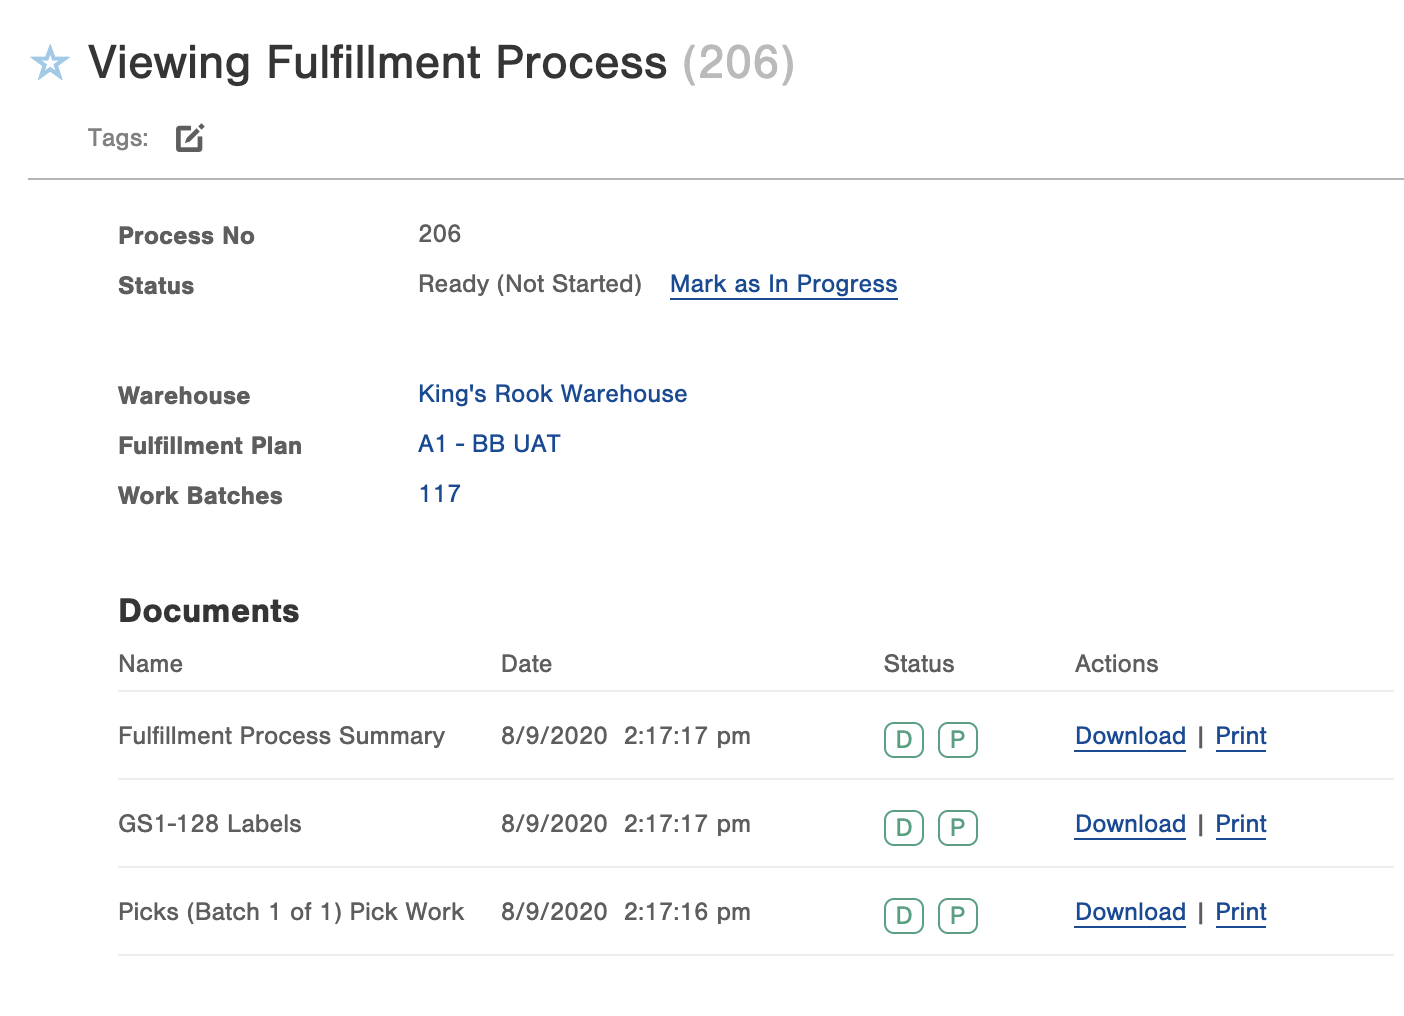Click the favorite star icon beside the title

(50, 63)
